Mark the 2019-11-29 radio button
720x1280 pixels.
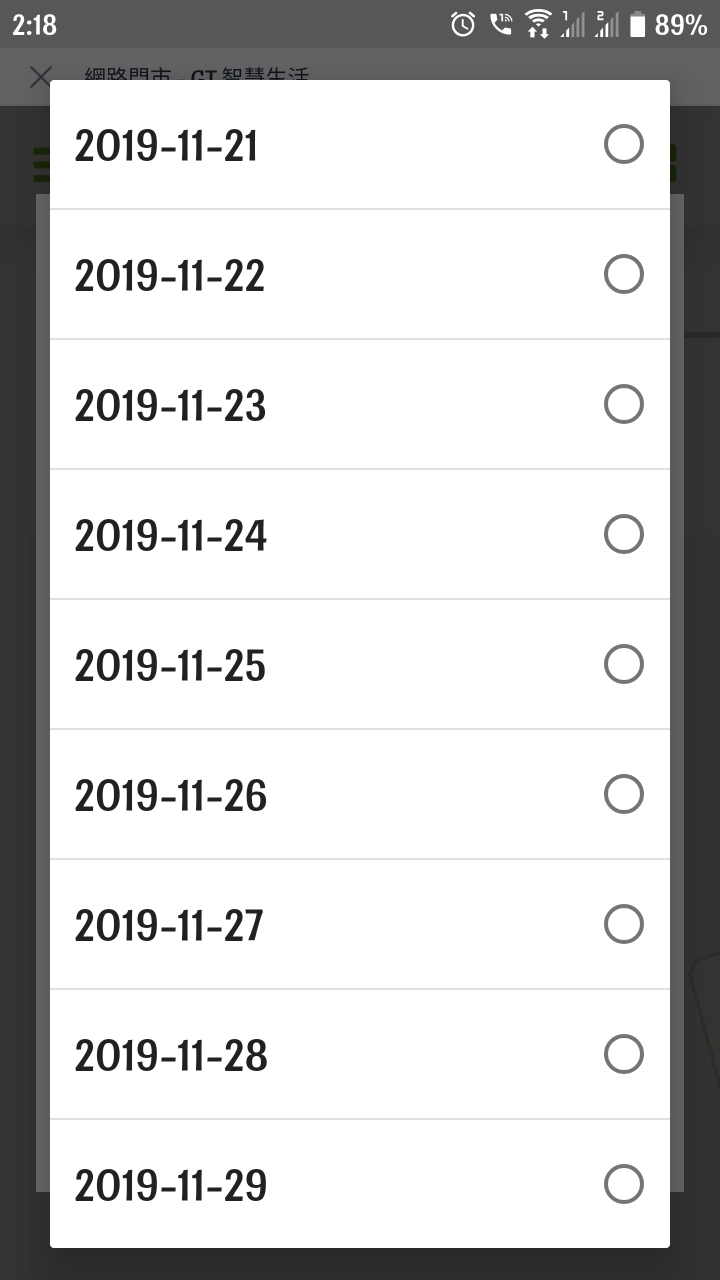click(624, 1184)
